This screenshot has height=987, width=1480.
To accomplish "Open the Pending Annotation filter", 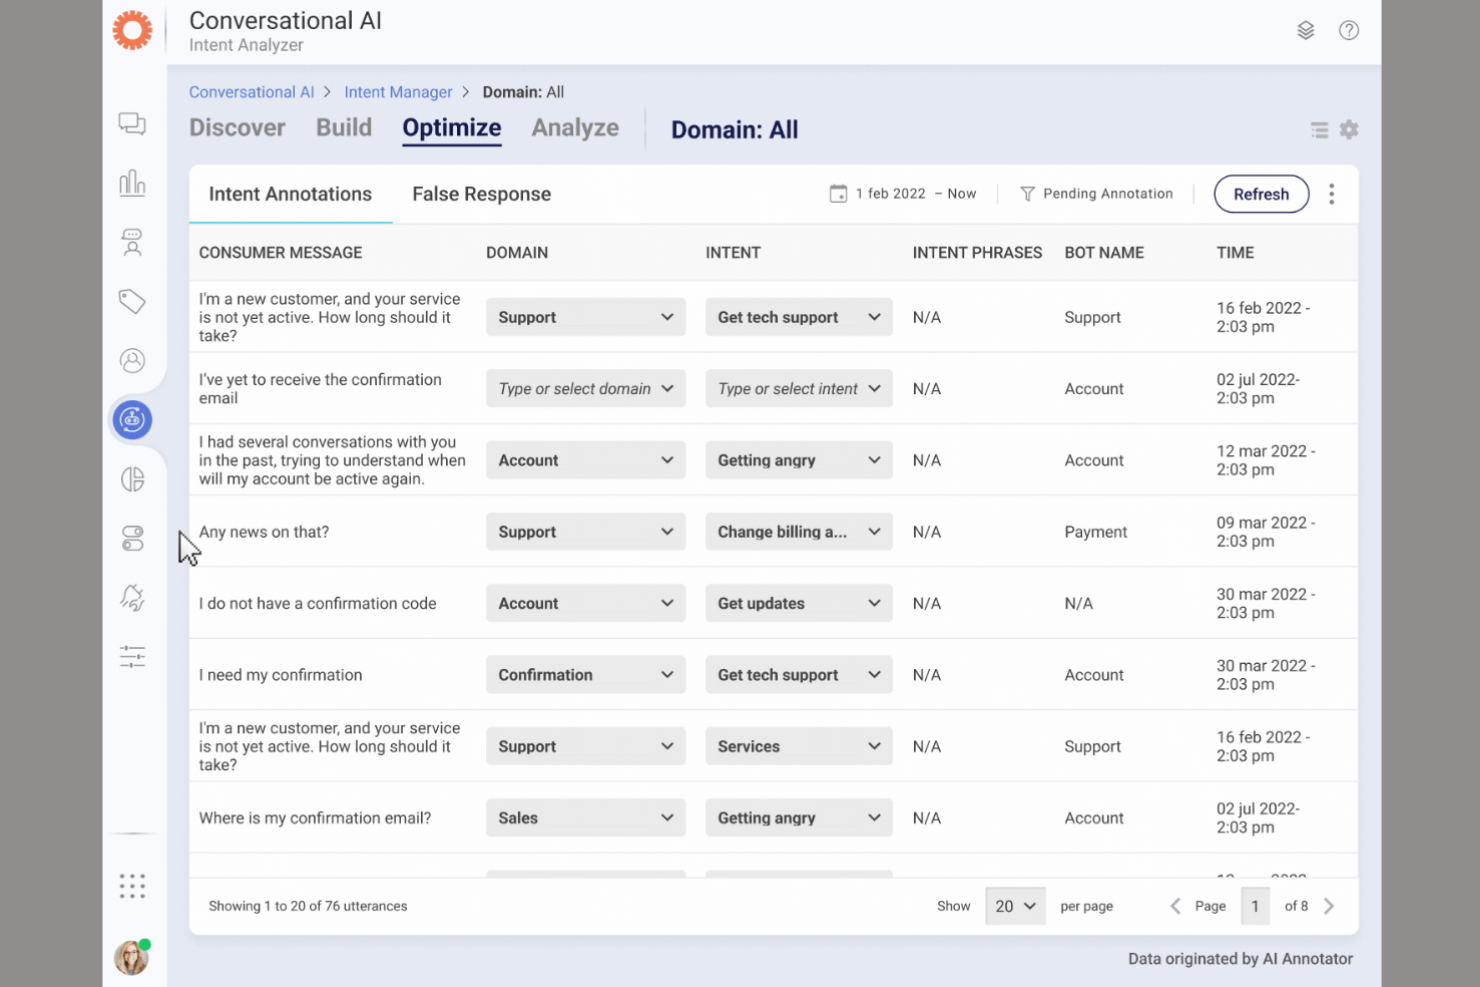I will pos(1097,193).
